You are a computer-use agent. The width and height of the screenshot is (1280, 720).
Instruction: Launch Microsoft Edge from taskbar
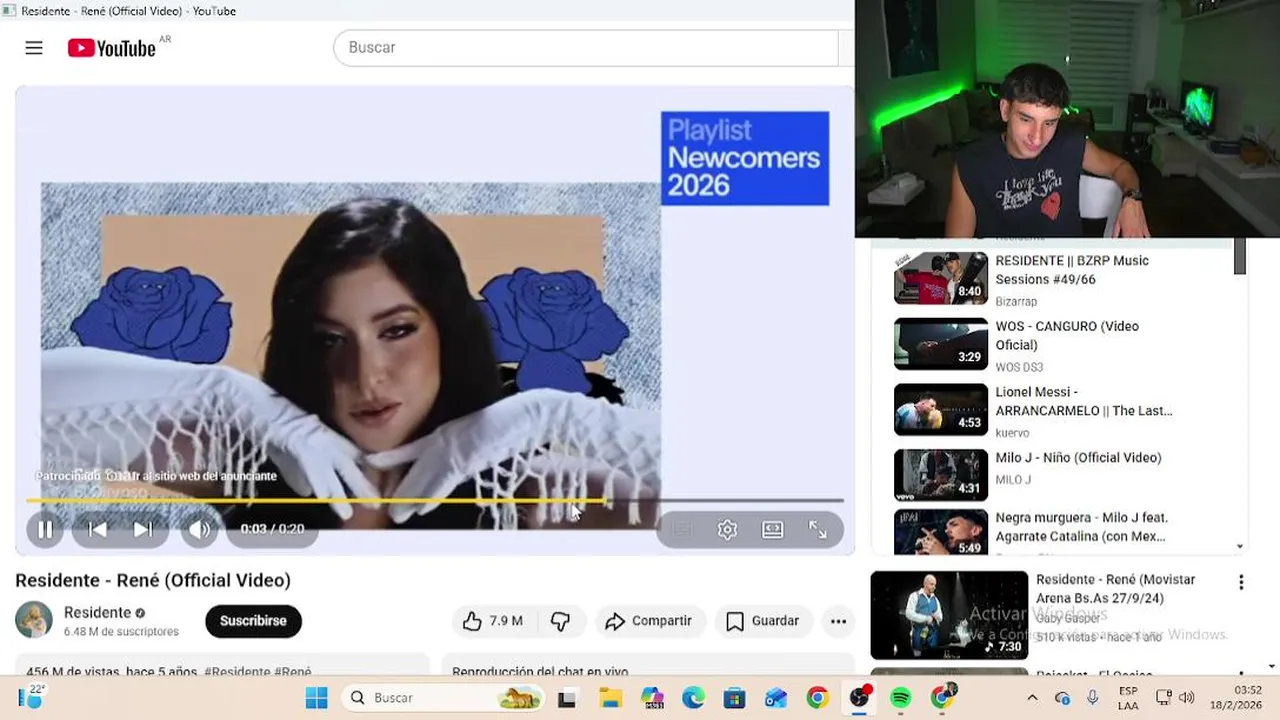point(693,698)
